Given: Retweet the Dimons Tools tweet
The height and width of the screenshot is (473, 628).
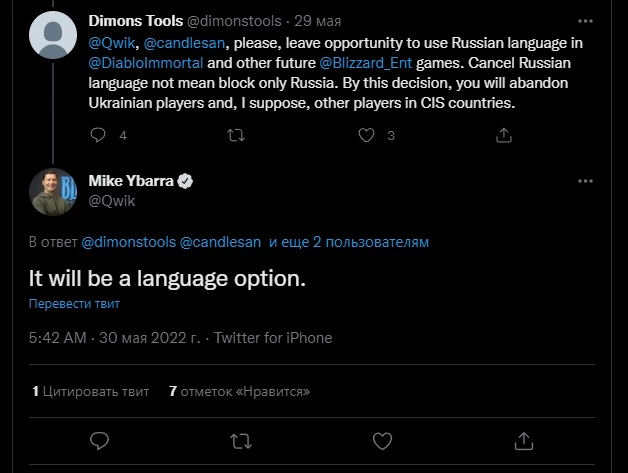Looking at the screenshot, I should (x=236, y=135).
